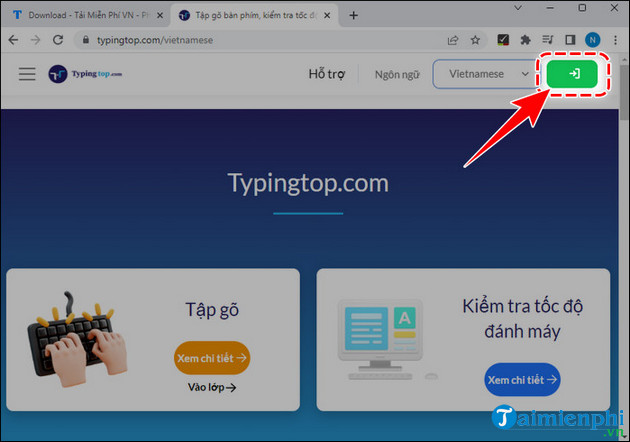Go back using the browser back arrow
The height and width of the screenshot is (442, 630).
point(13,41)
